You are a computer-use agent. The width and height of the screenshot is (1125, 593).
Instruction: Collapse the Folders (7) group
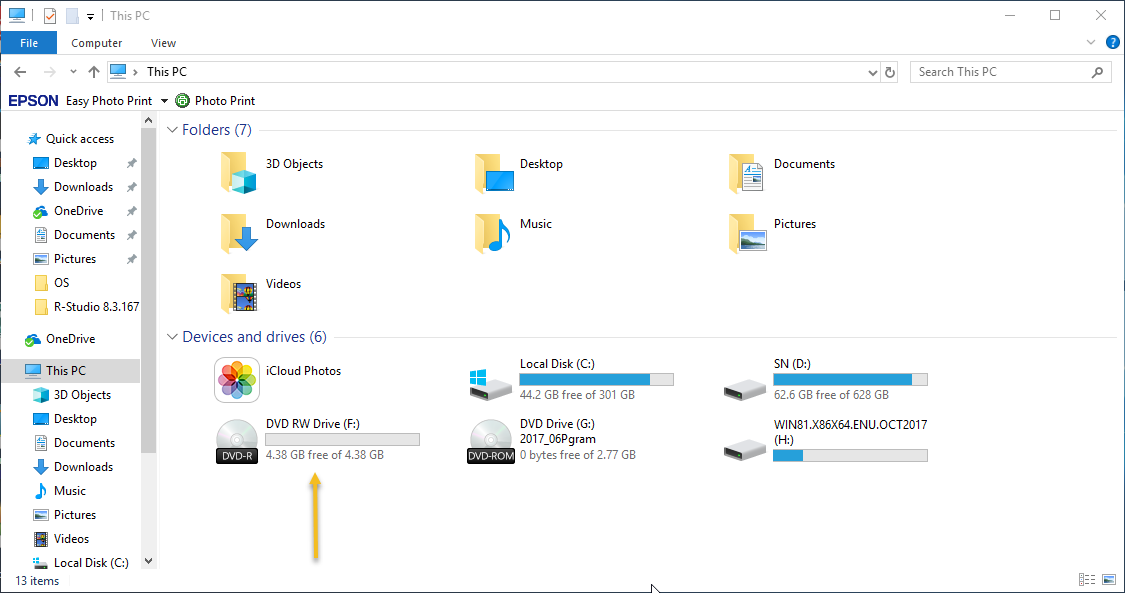[x=172, y=130]
